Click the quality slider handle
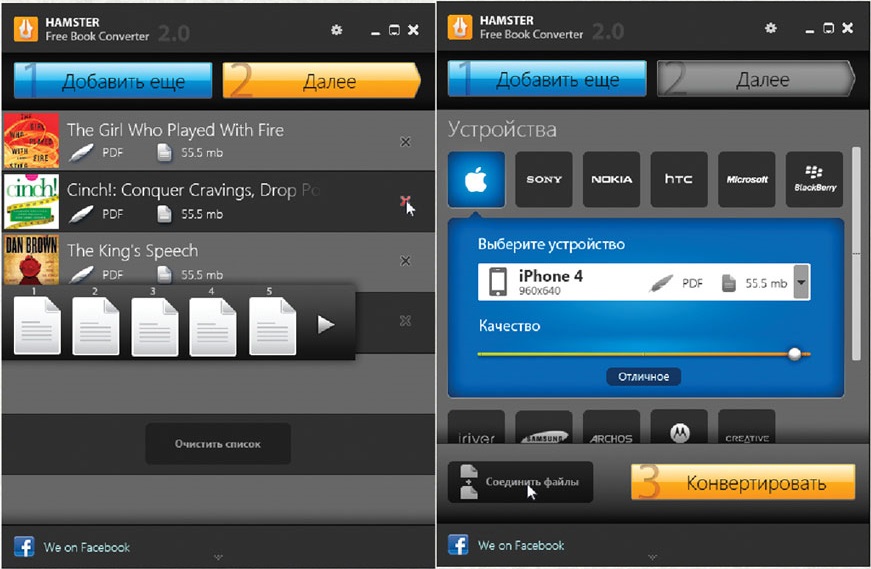This screenshot has width=871, height=569. [x=795, y=353]
